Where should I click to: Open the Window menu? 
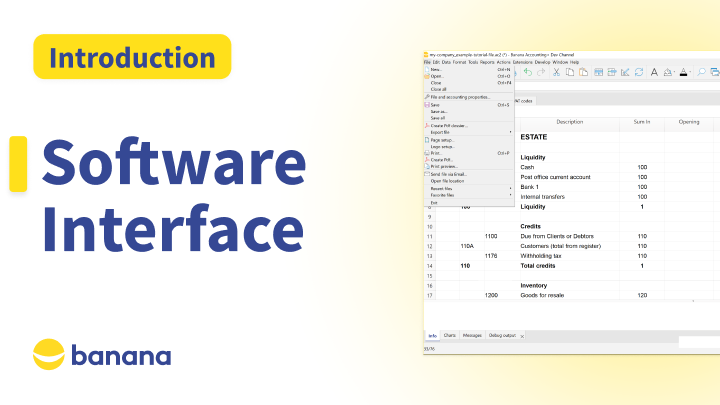click(560, 62)
